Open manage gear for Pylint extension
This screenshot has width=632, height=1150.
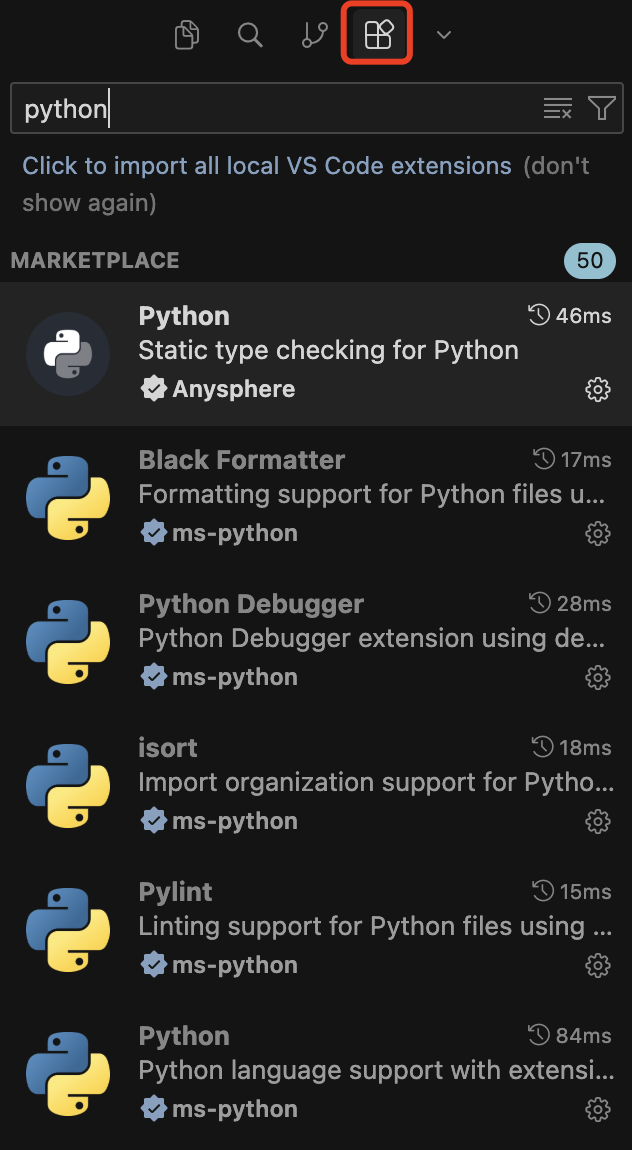pyautogui.click(x=598, y=964)
